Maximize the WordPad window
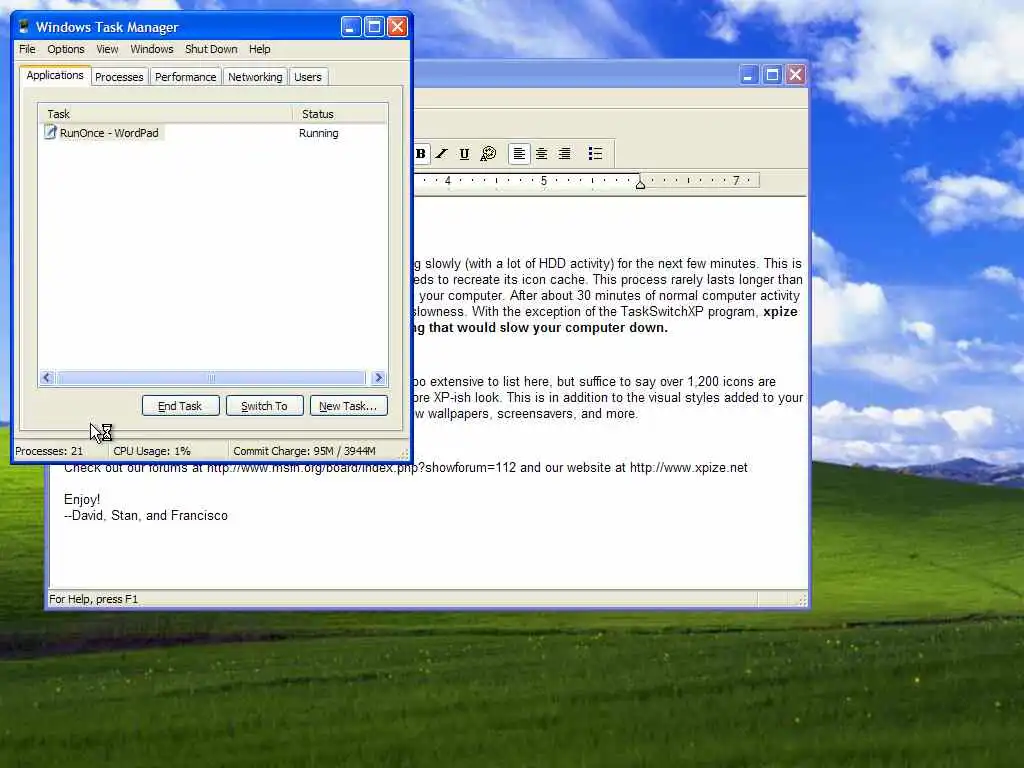The width and height of the screenshot is (1024, 768). pos(772,74)
